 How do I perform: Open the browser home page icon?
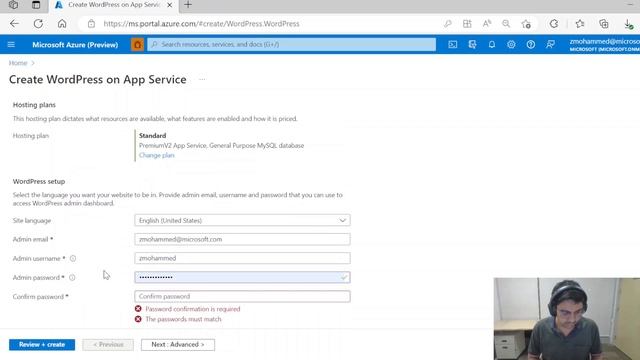[62, 24]
